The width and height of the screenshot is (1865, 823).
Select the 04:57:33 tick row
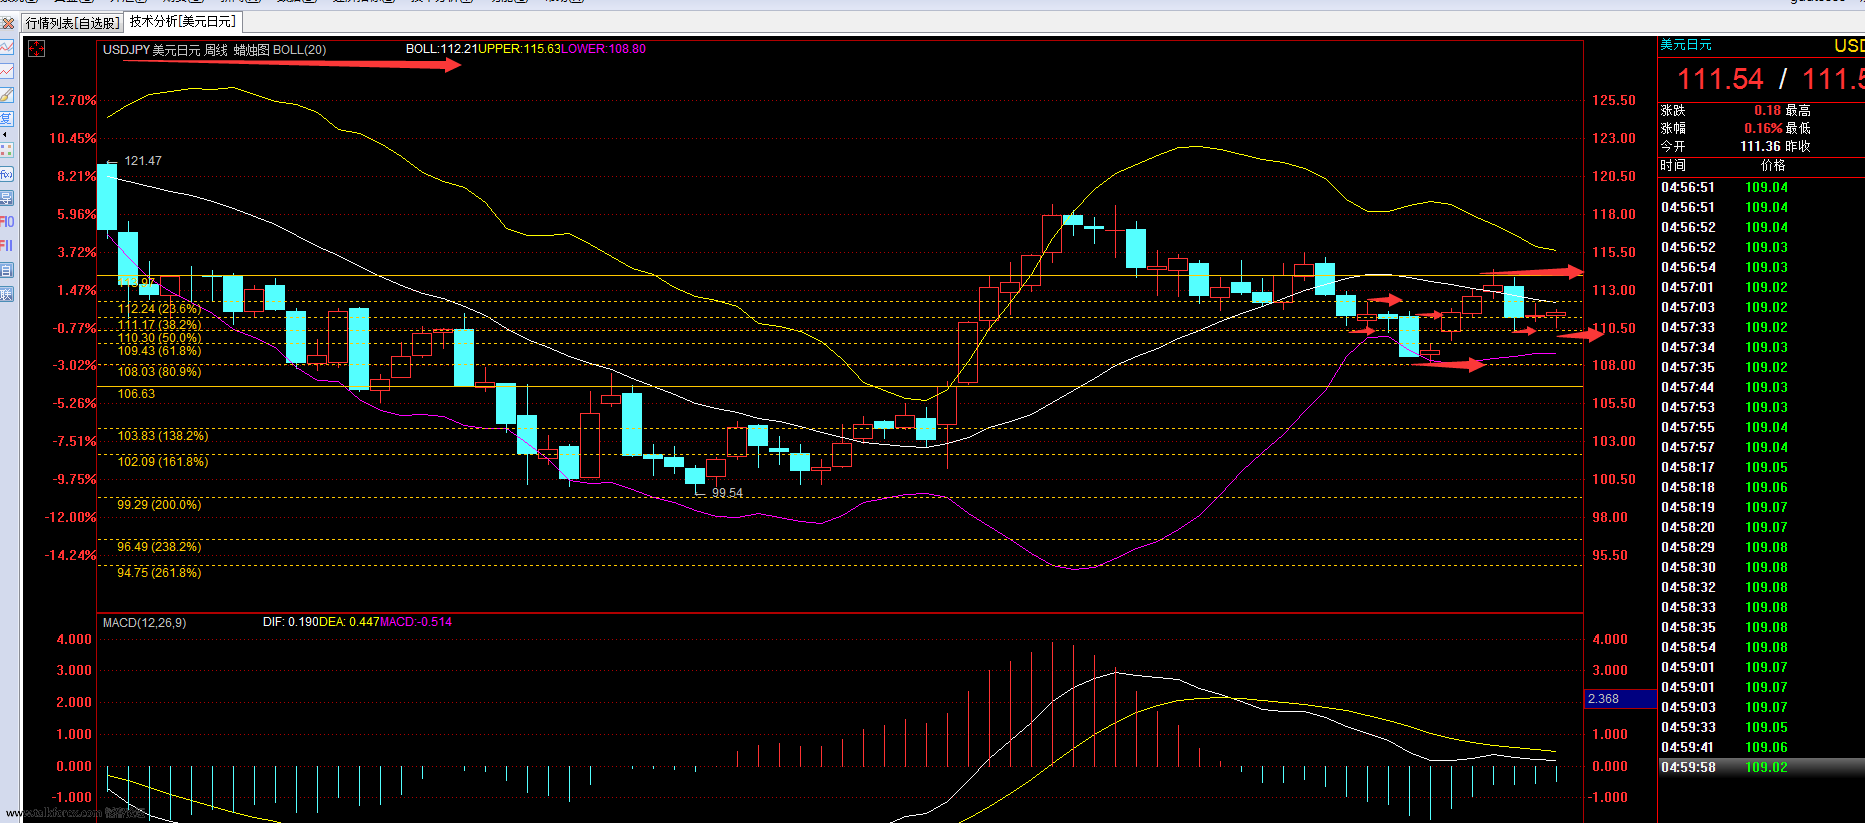[x=1761, y=327]
